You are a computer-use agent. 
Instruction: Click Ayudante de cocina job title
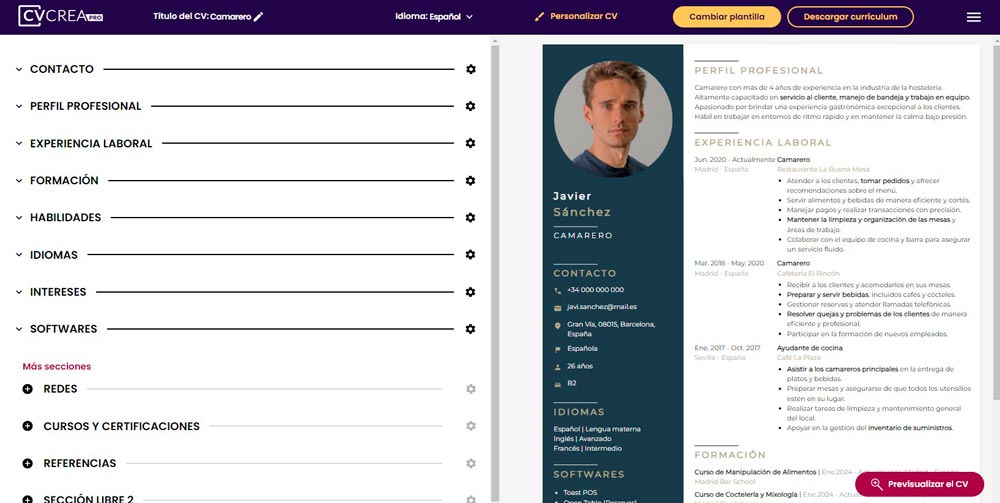[809, 348]
